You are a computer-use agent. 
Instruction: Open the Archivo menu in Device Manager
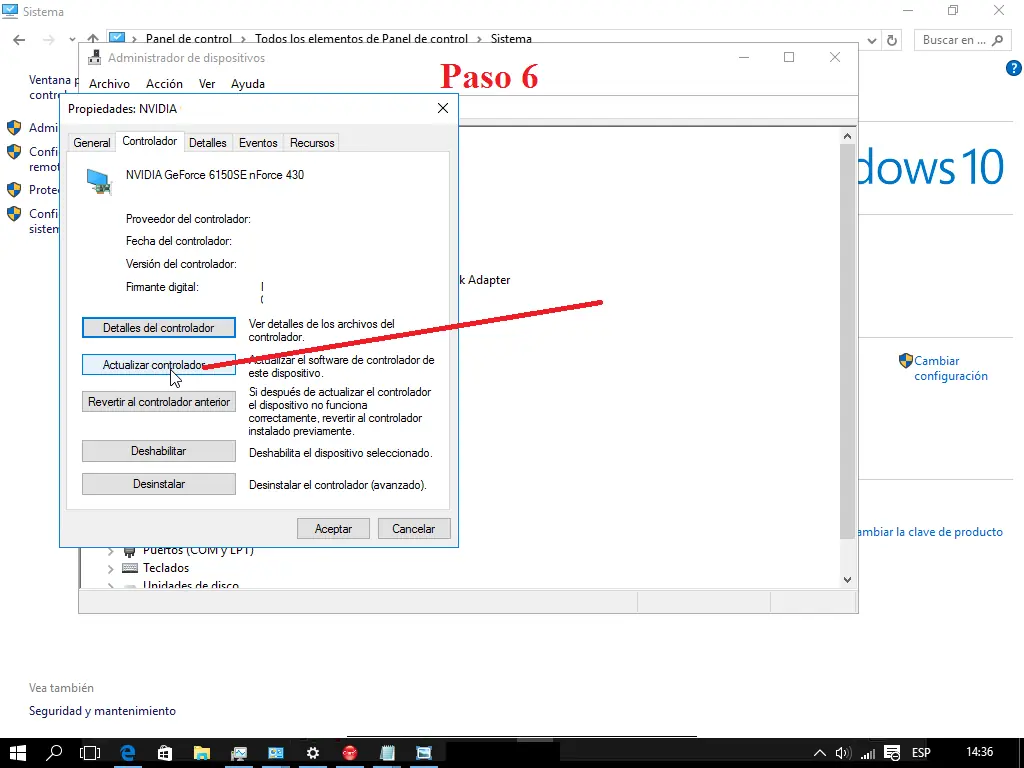(x=109, y=84)
